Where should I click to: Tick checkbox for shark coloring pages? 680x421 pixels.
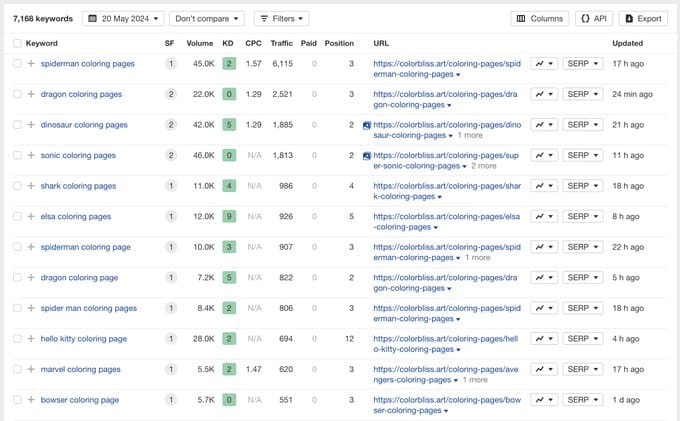click(x=17, y=186)
